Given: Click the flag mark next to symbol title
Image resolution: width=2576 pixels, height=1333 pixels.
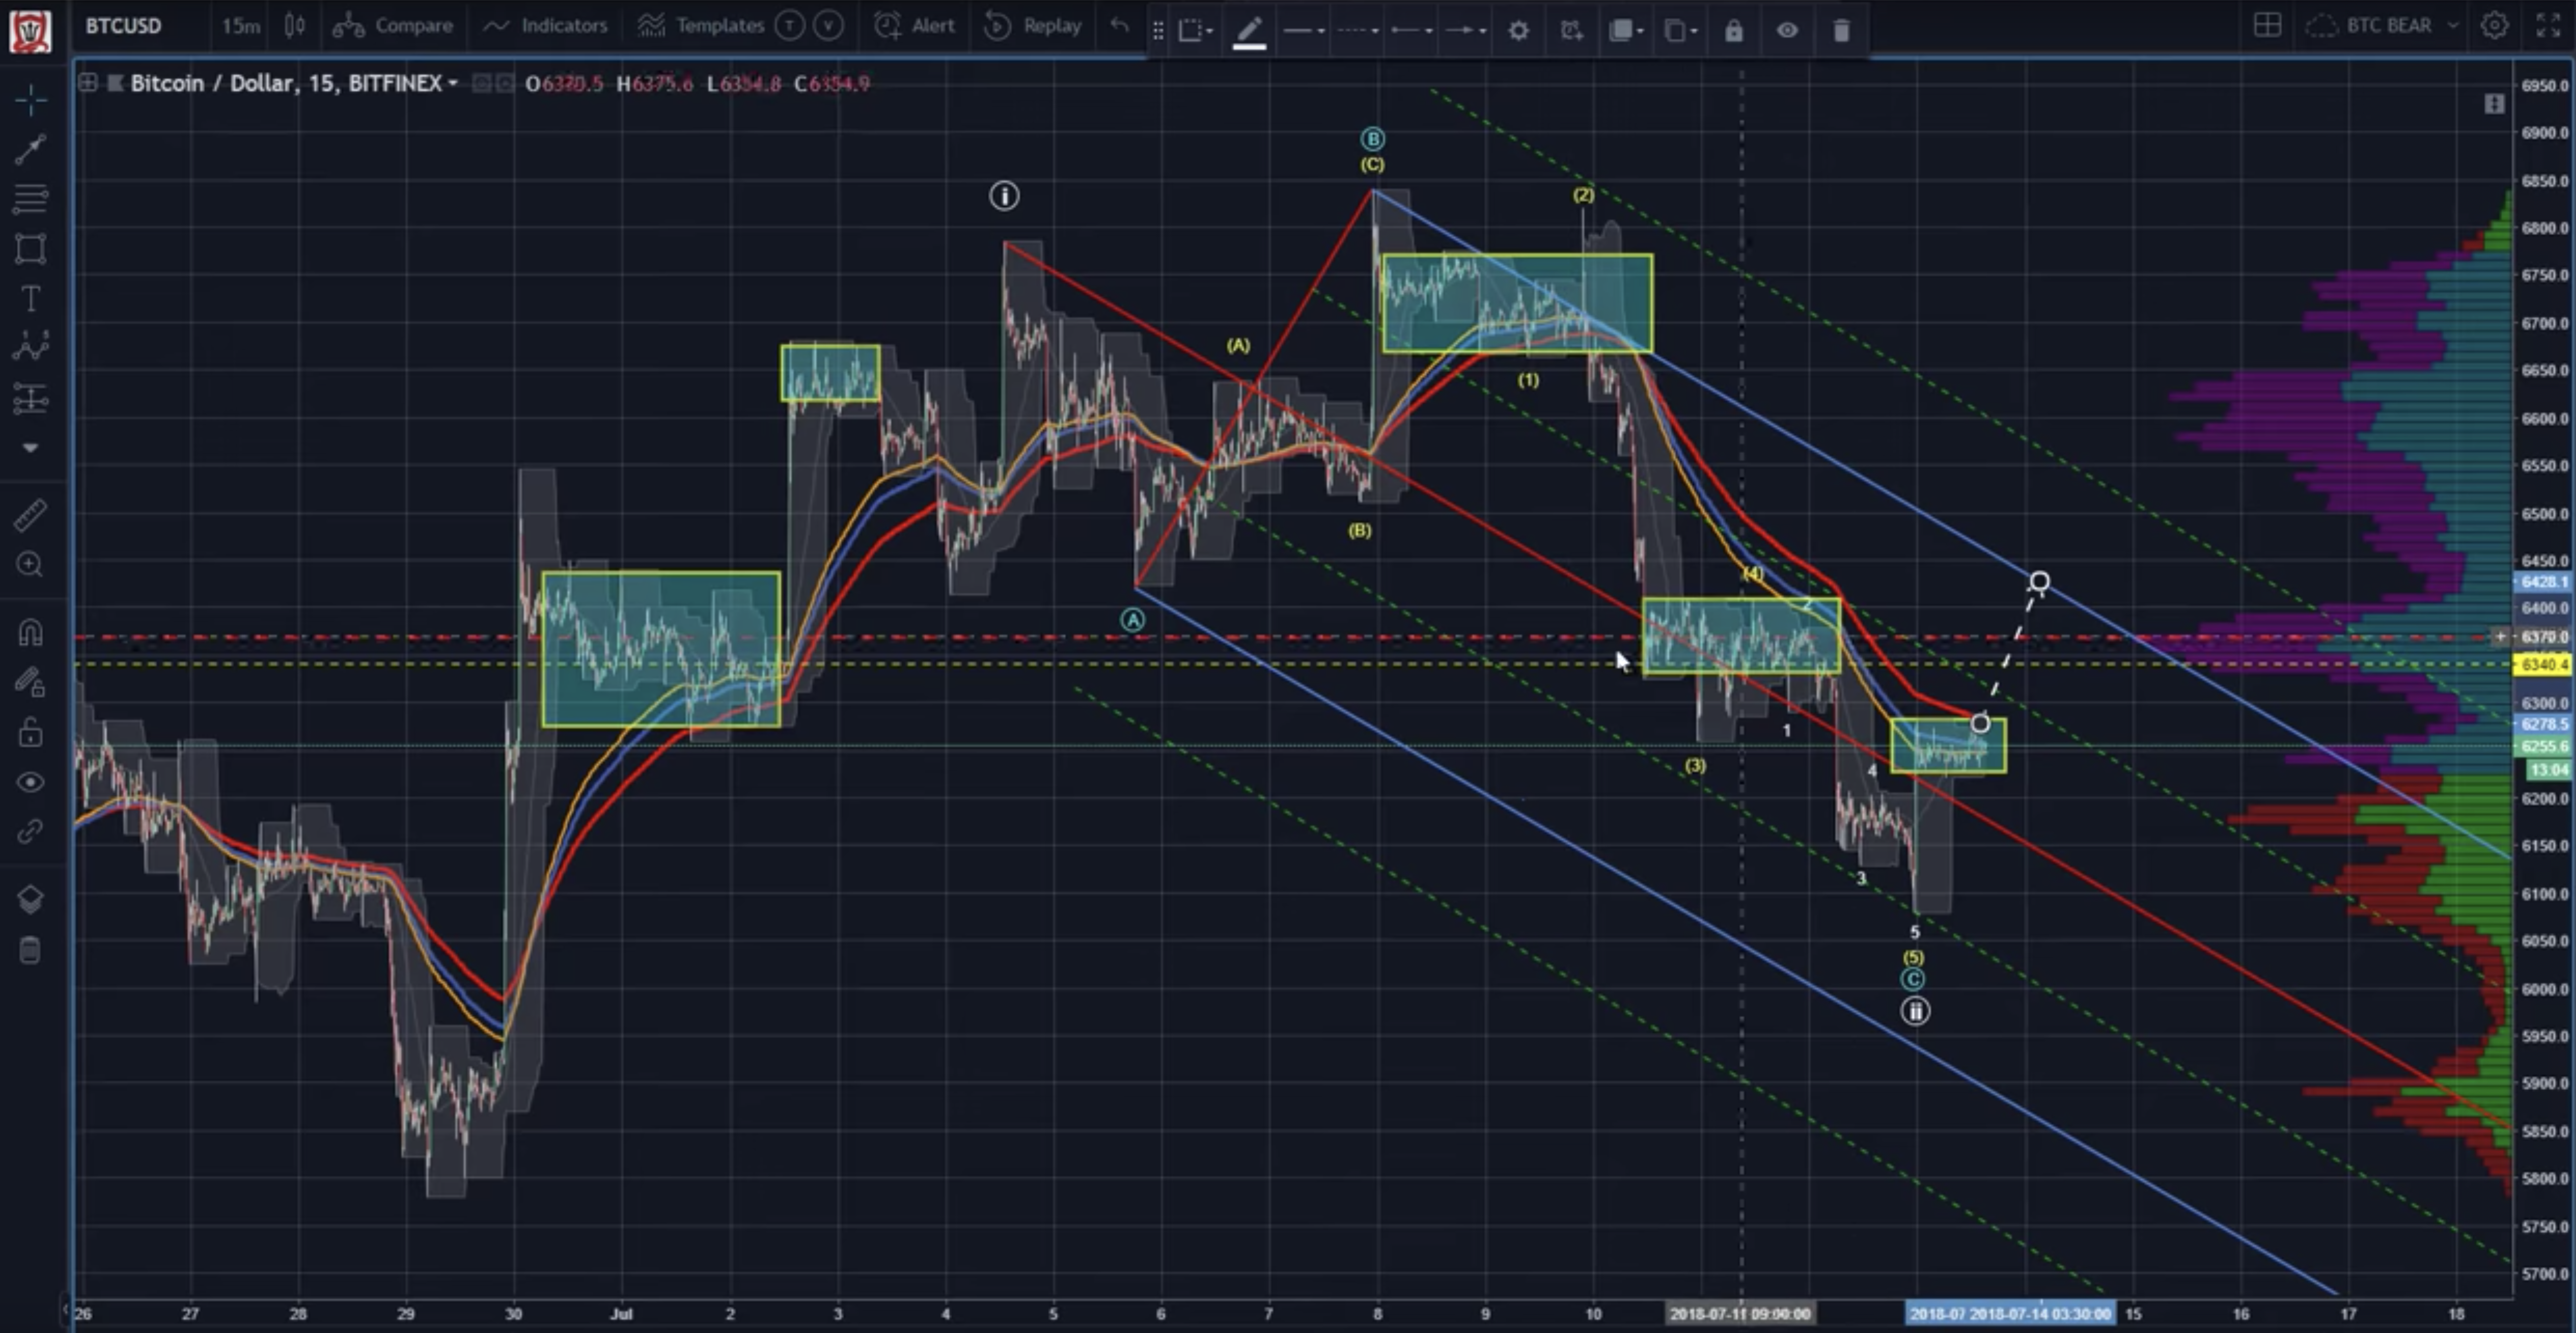Looking at the screenshot, I should click(115, 83).
